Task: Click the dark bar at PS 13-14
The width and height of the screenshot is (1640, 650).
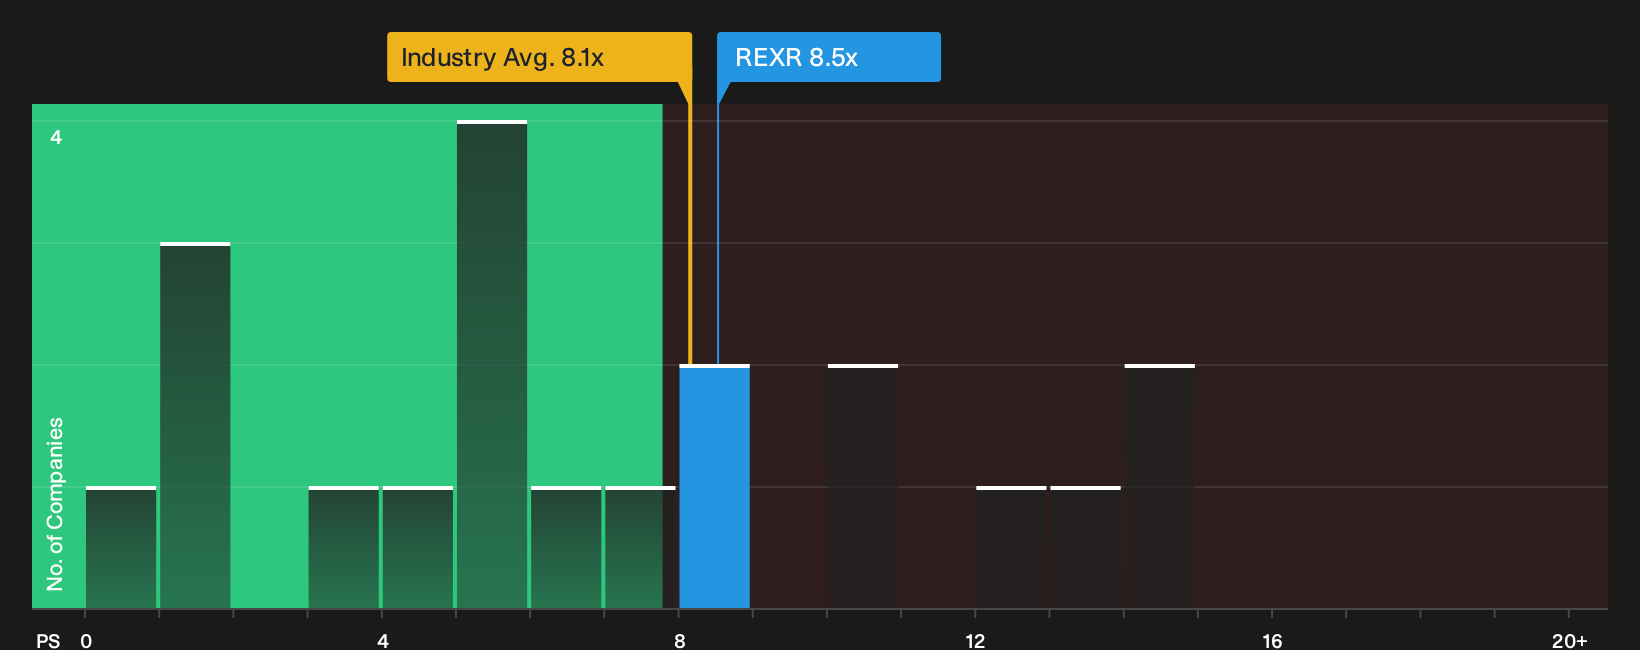Action: 1085,548
